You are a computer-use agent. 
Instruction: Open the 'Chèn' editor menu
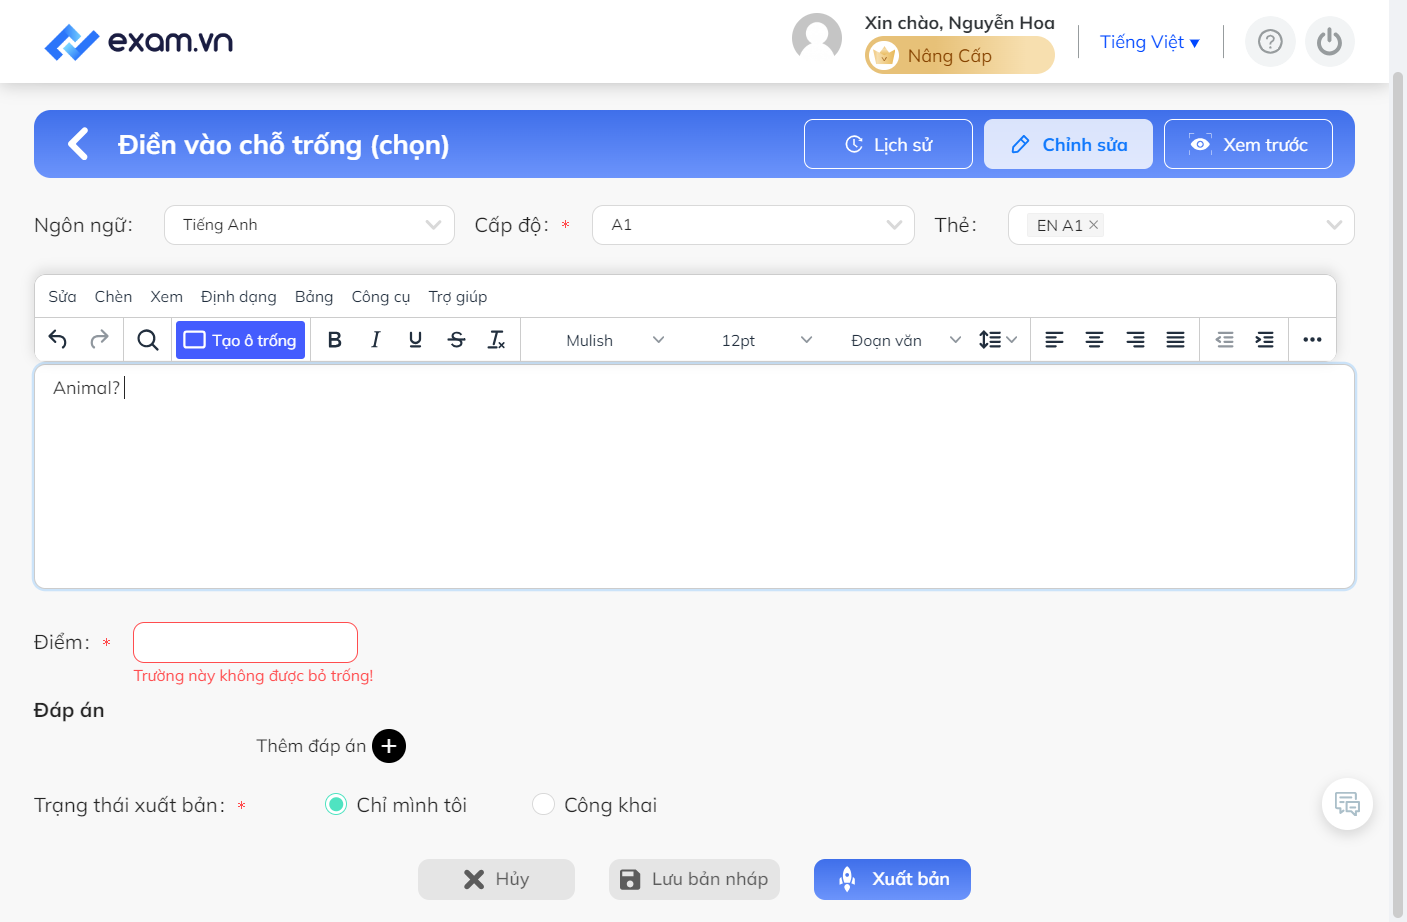(113, 297)
